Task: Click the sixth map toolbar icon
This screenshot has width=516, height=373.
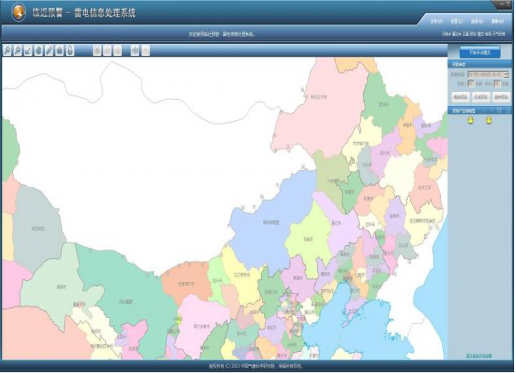Action: (60, 50)
